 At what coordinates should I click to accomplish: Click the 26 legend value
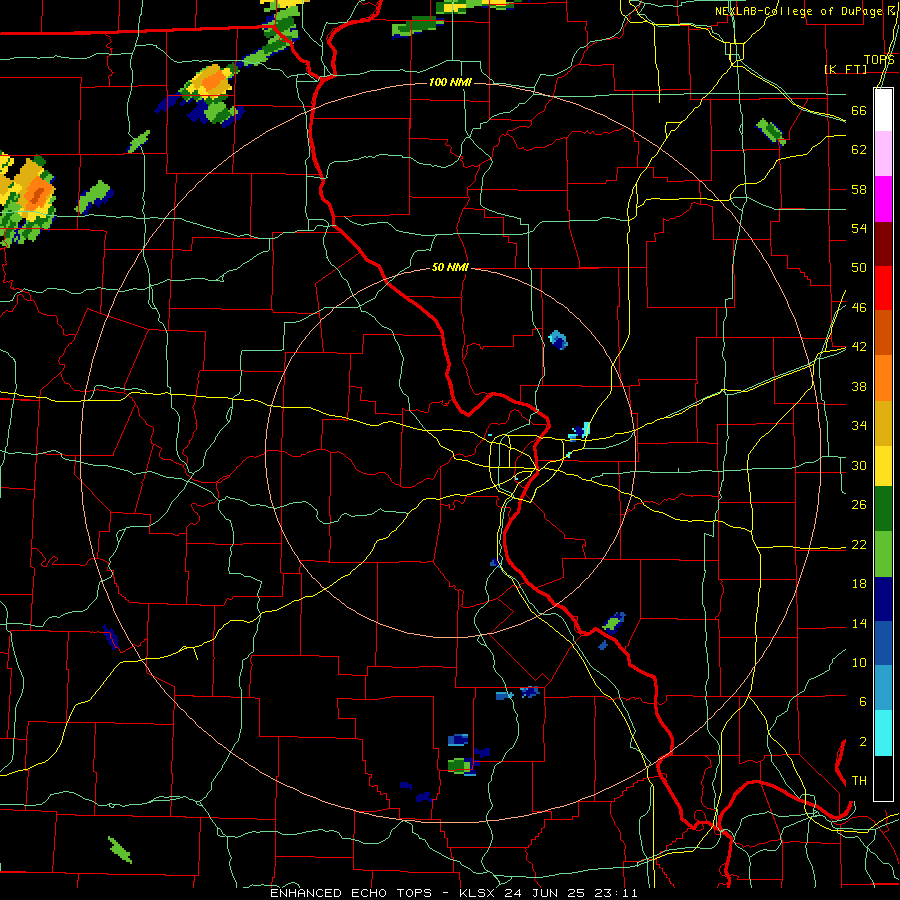pos(859,505)
